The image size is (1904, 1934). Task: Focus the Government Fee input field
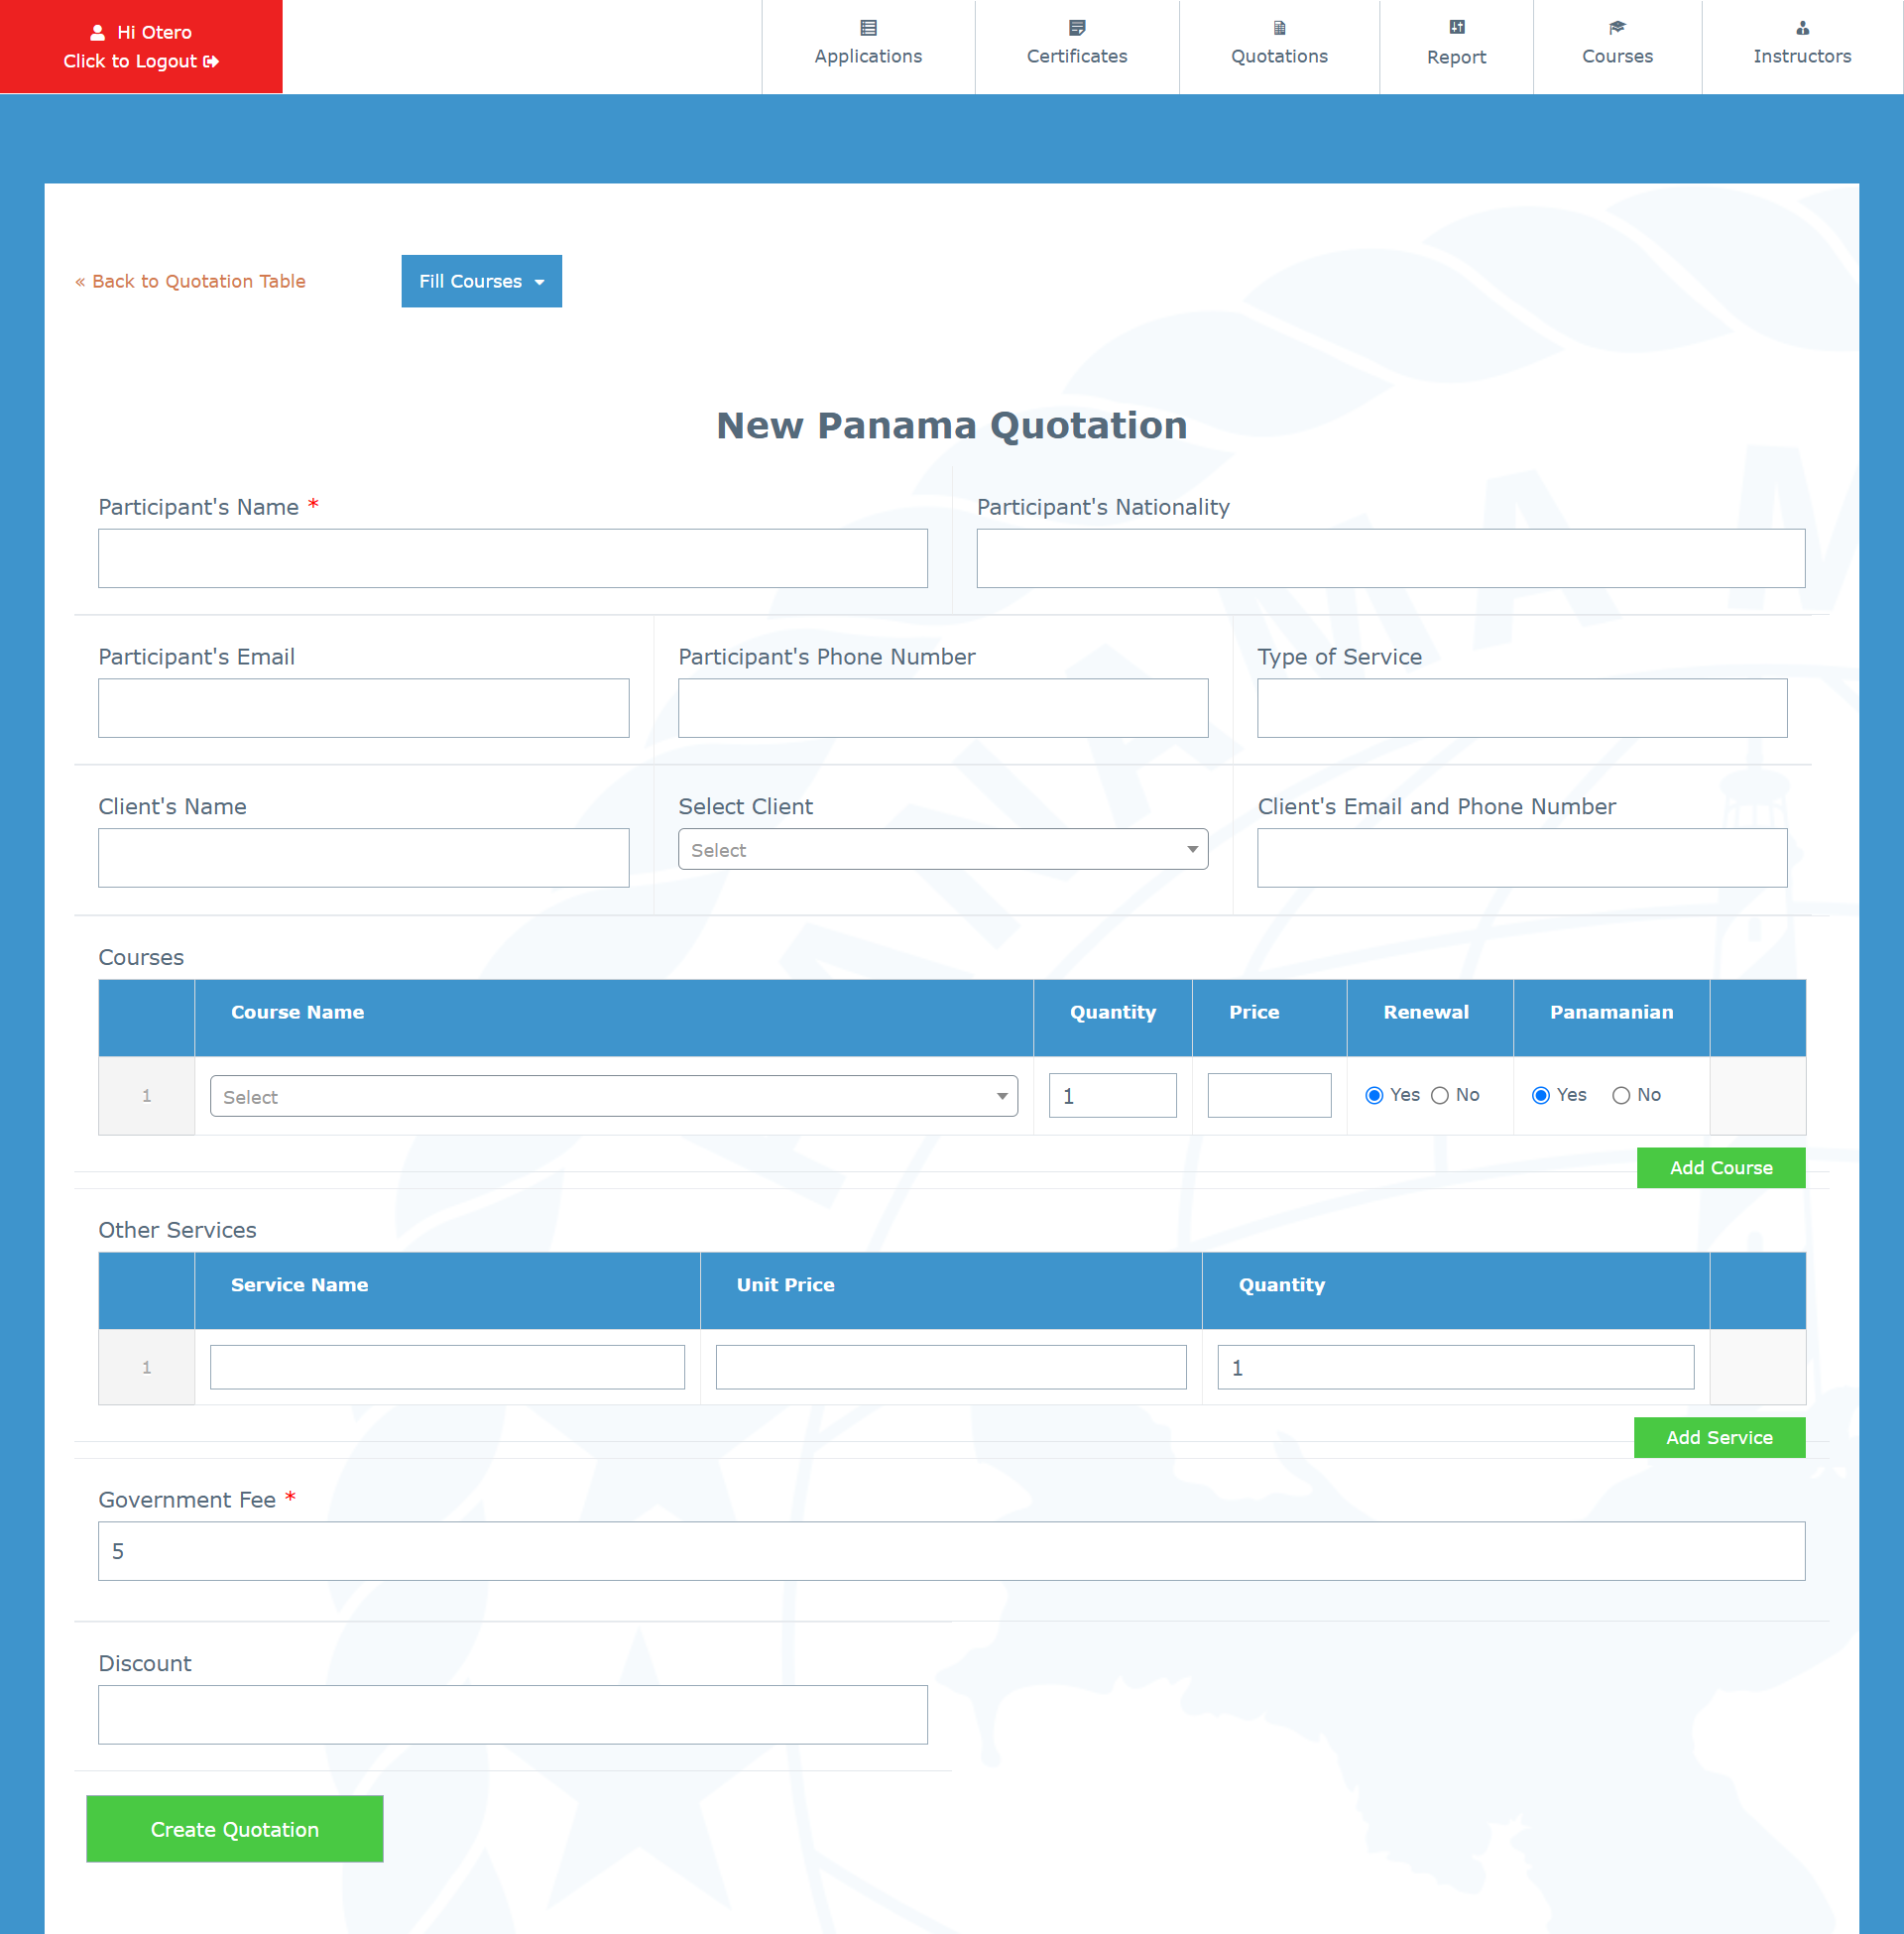(951, 1550)
